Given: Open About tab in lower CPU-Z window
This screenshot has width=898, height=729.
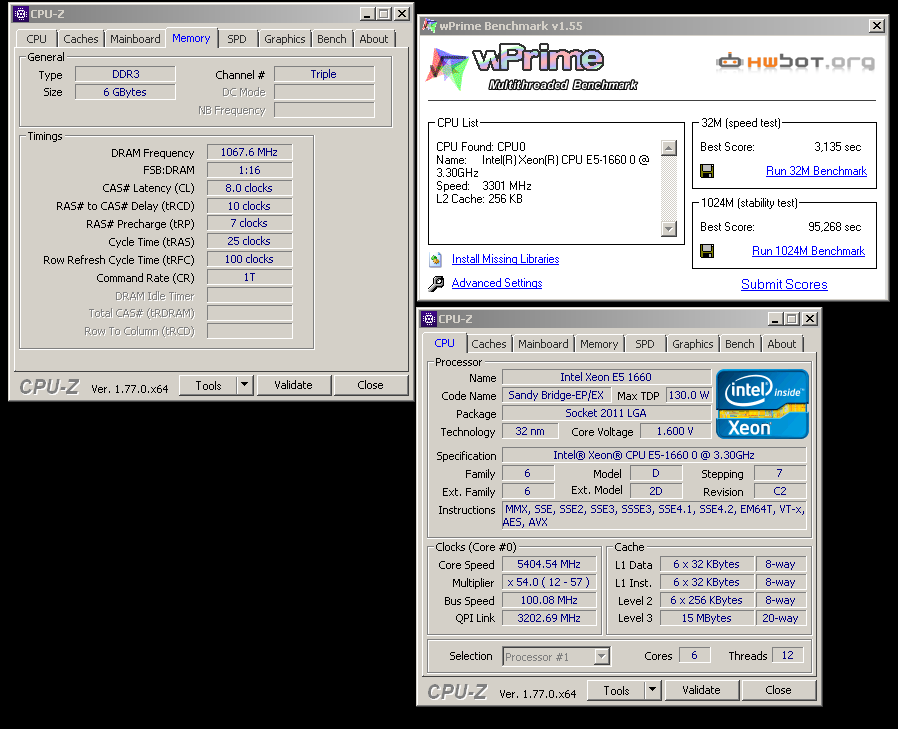Looking at the screenshot, I should 782,344.
